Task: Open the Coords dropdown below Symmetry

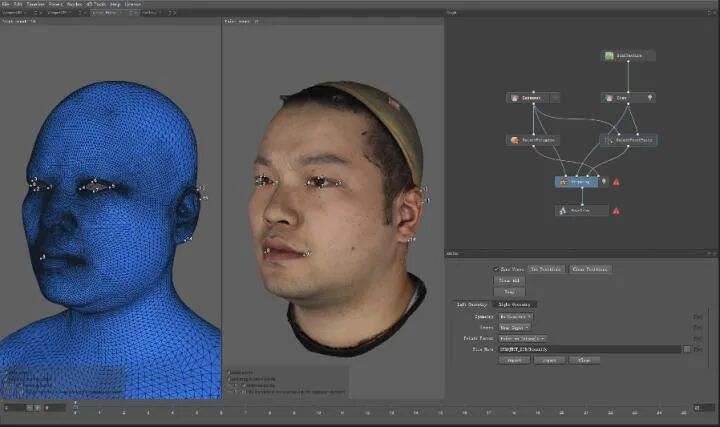Action: click(x=515, y=327)
